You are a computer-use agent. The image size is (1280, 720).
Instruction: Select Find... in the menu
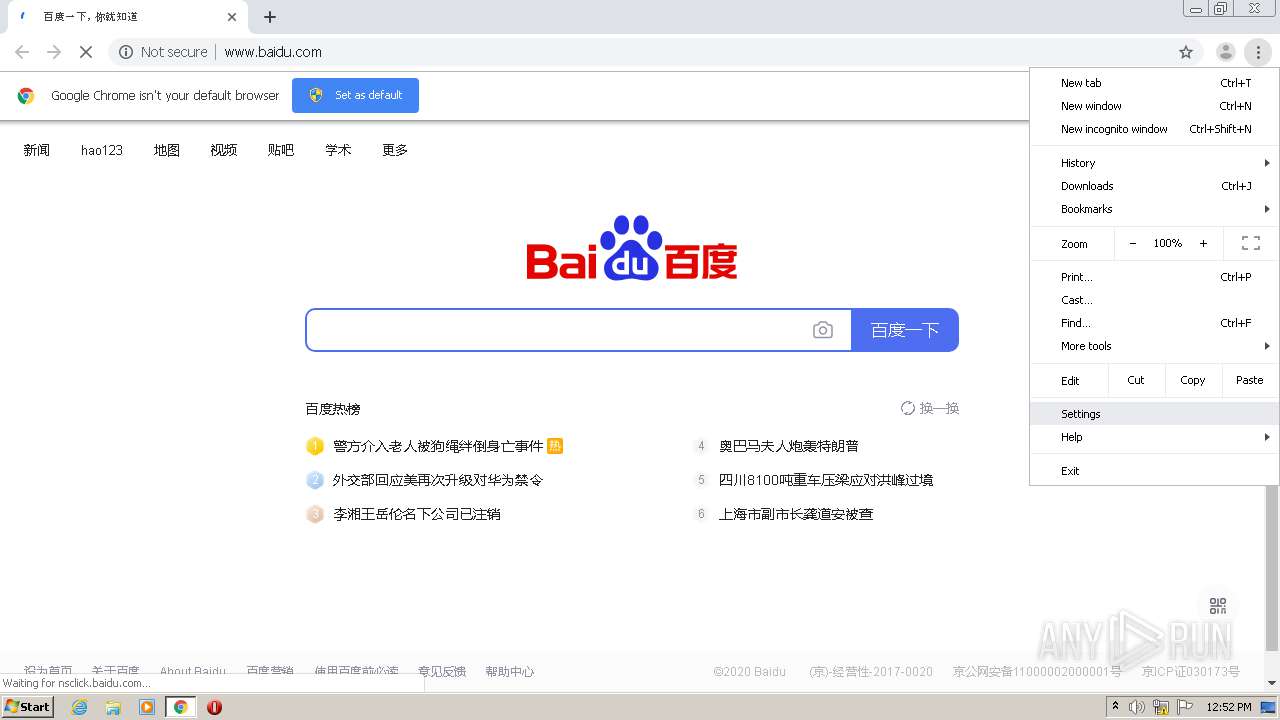(1154, 323)
